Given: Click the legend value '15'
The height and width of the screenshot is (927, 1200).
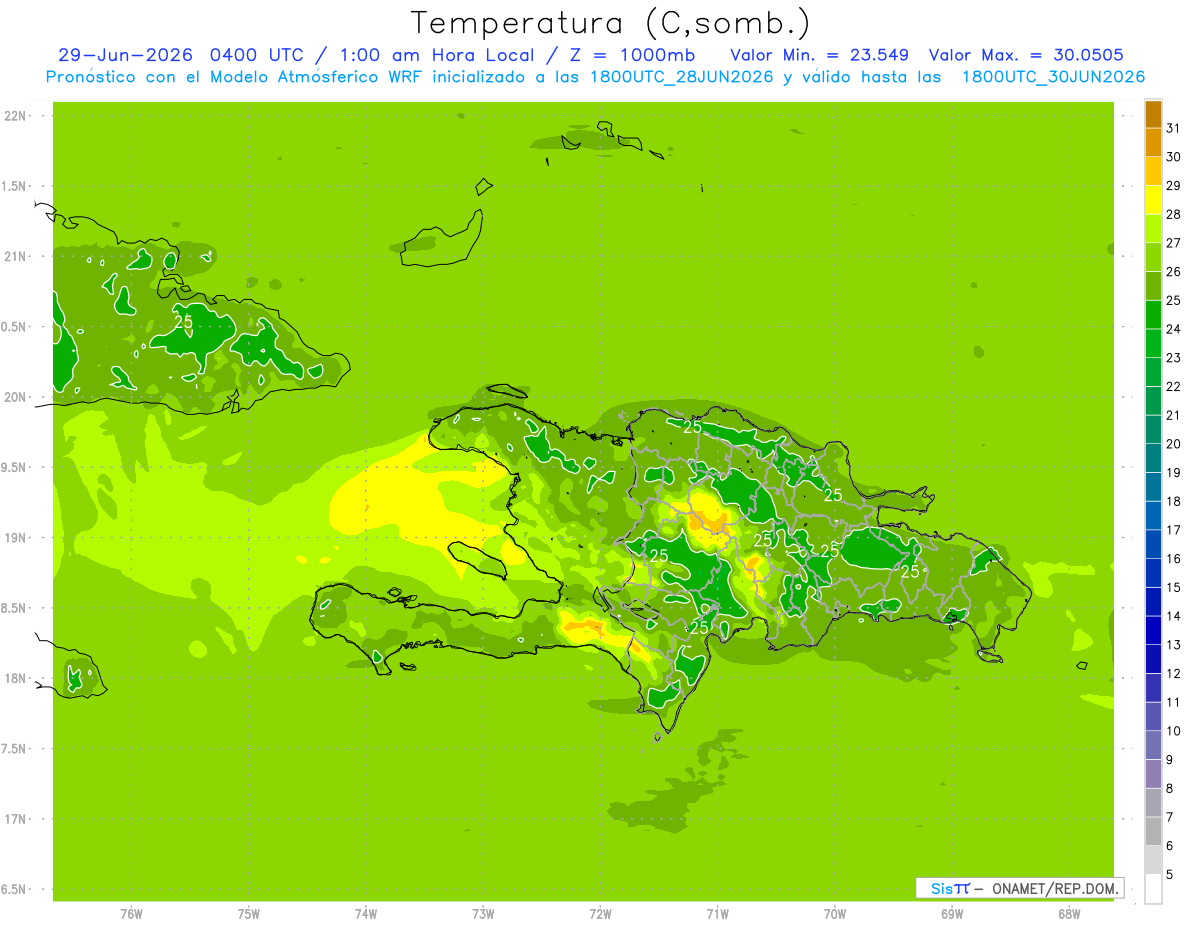Looking at the screenshot, I should (1173, 587).
